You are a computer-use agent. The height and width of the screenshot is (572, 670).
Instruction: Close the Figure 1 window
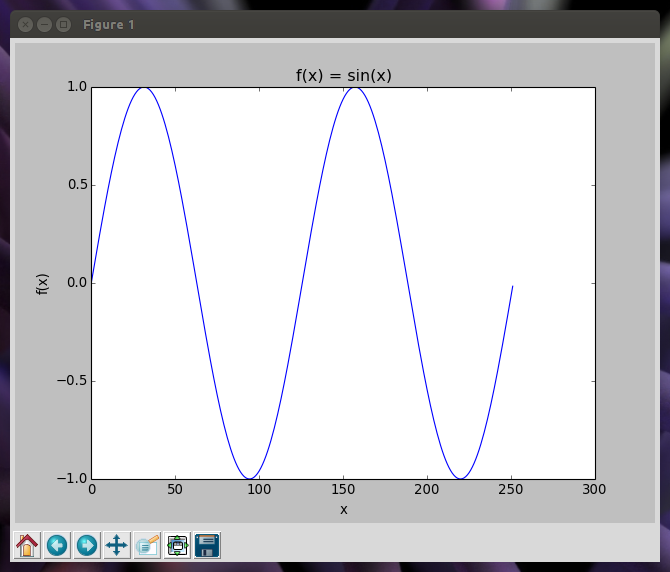click(26, 25)
